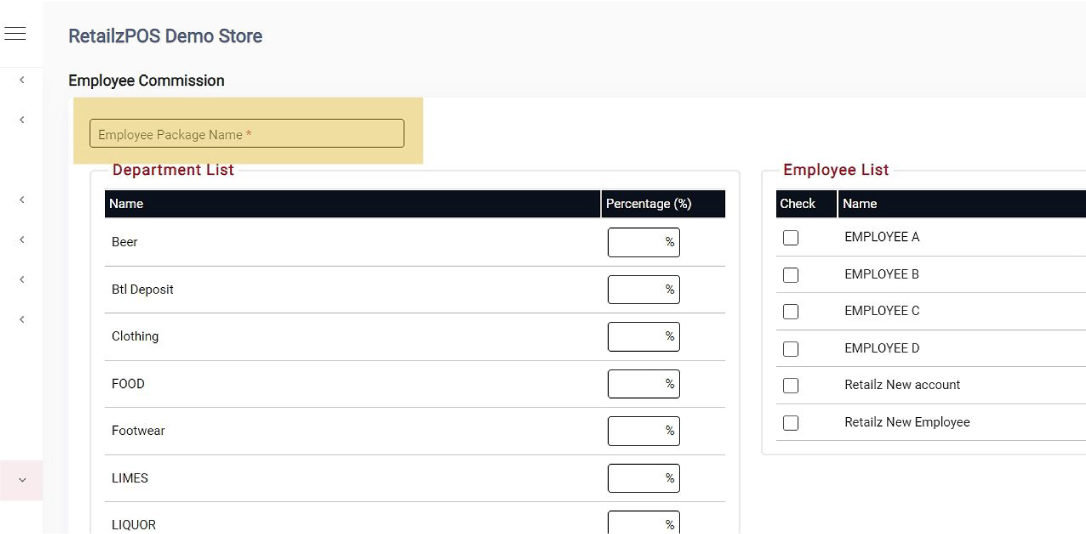
Task: Click the LIMES percentage input
Action: [x=642, y=478]
